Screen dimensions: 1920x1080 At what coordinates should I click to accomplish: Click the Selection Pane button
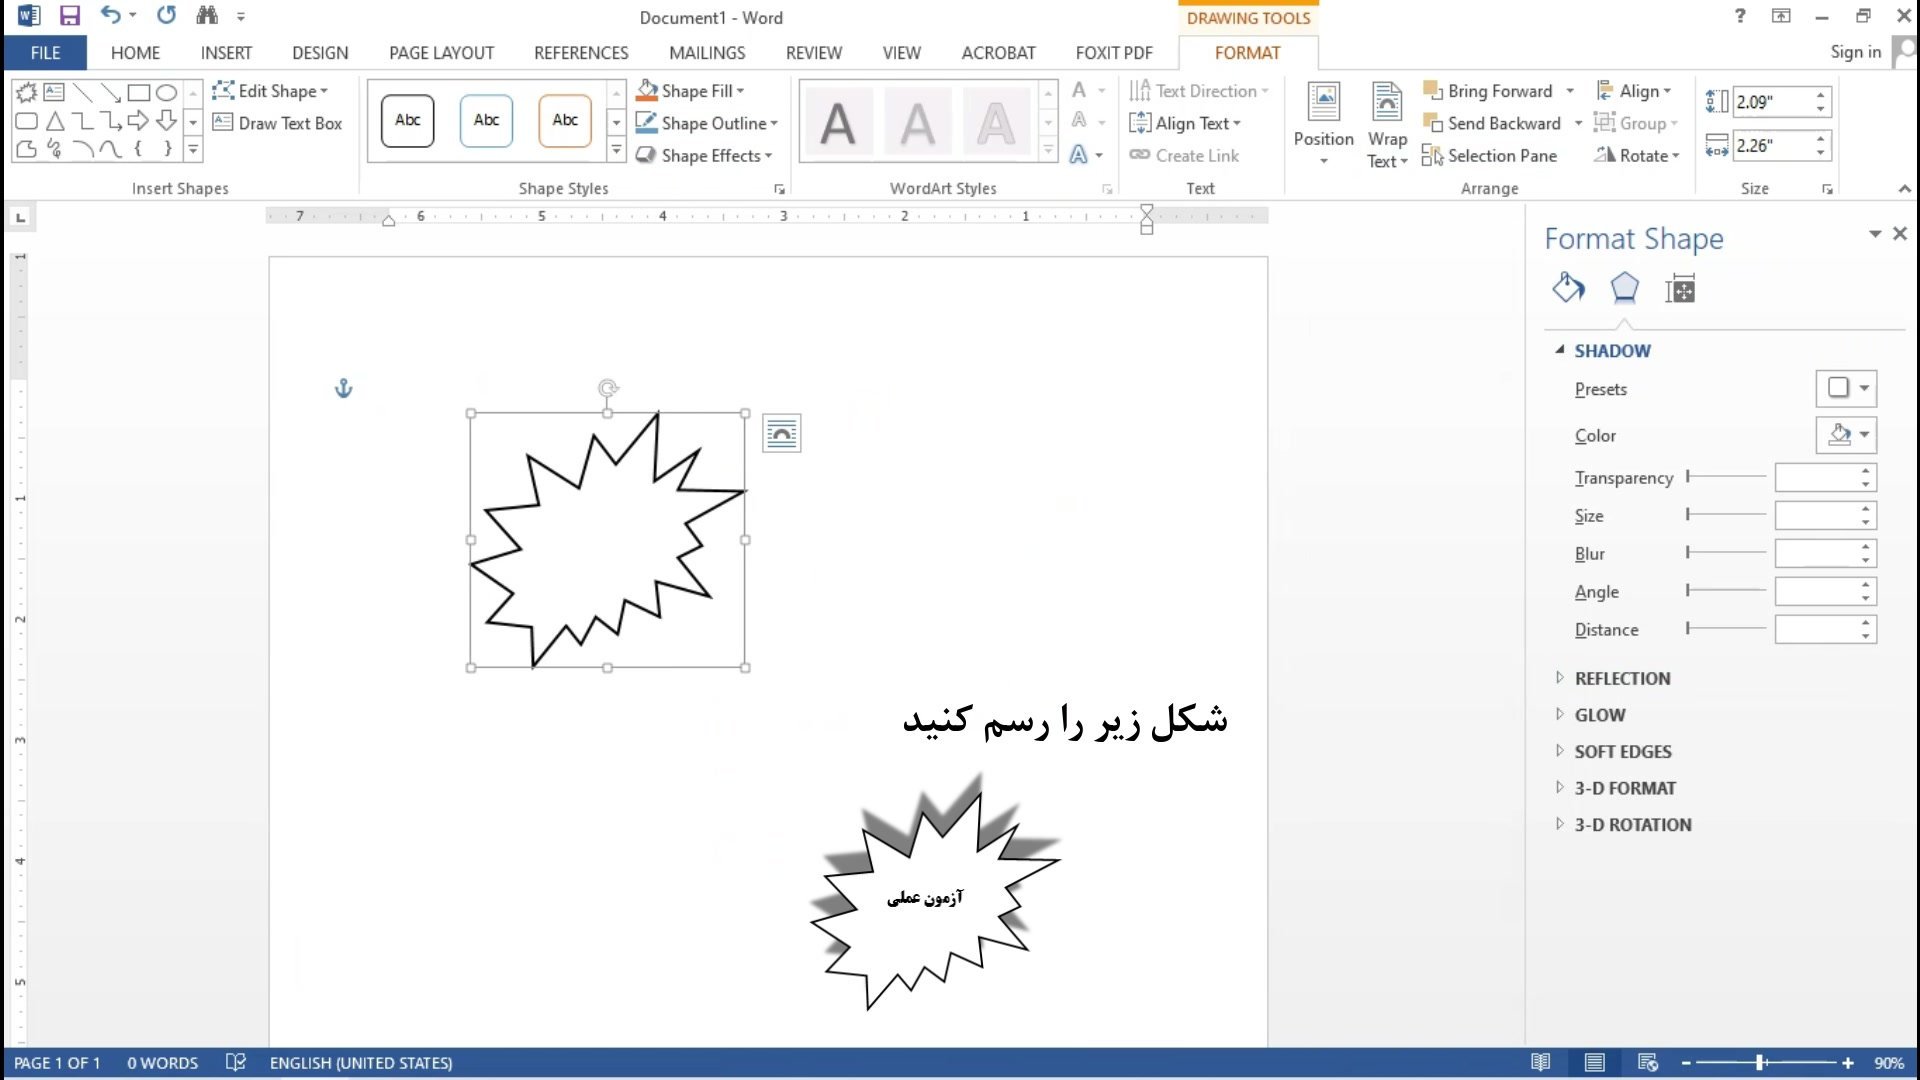tap(1490, 155)
